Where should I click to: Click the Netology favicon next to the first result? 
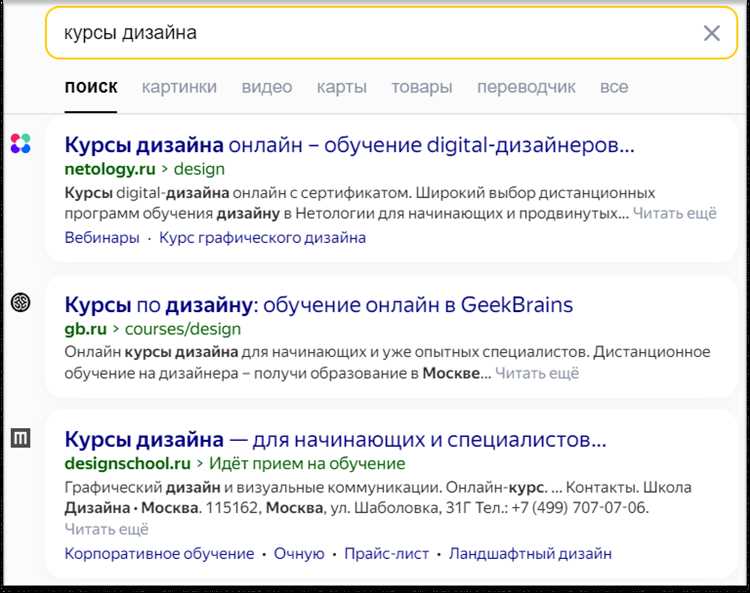21,143
